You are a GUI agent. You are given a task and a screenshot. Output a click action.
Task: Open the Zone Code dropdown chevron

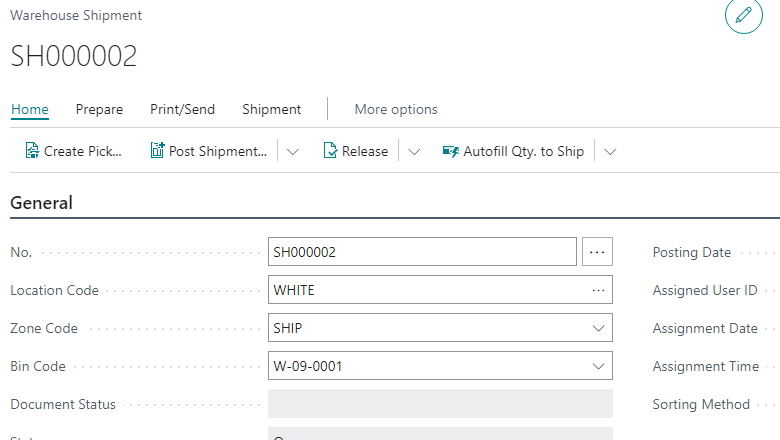(598, 328)
